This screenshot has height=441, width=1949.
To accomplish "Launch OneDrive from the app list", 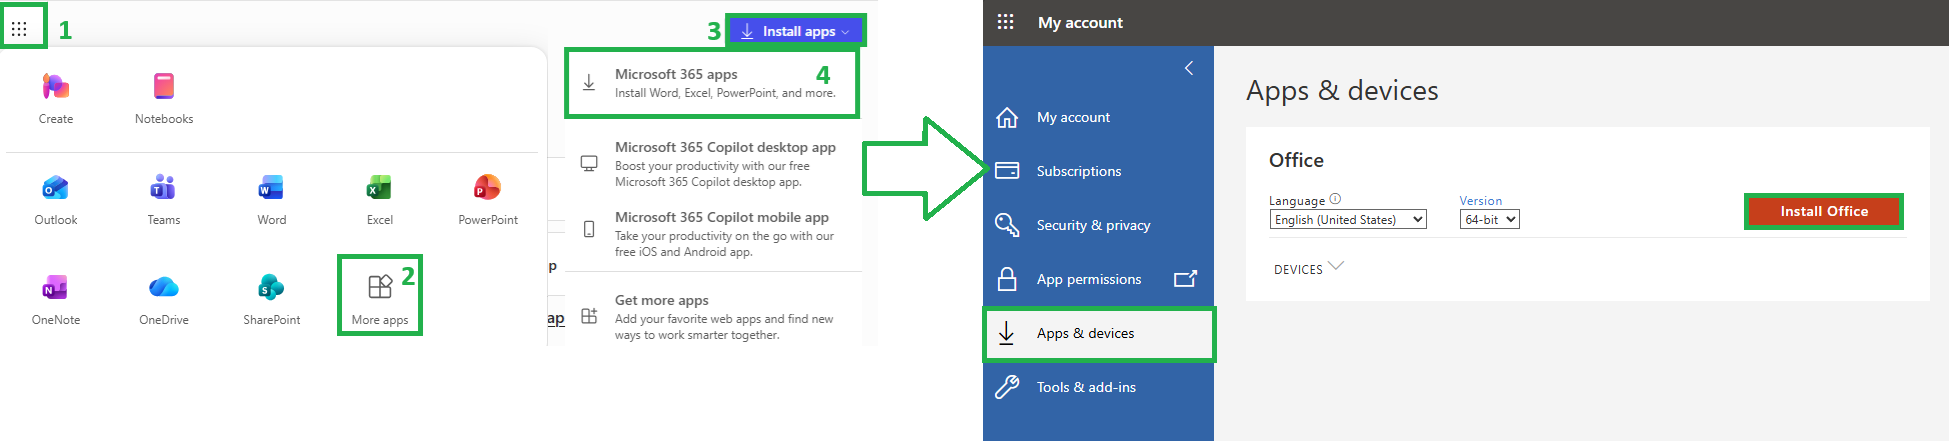I will (x=164, y=300).
